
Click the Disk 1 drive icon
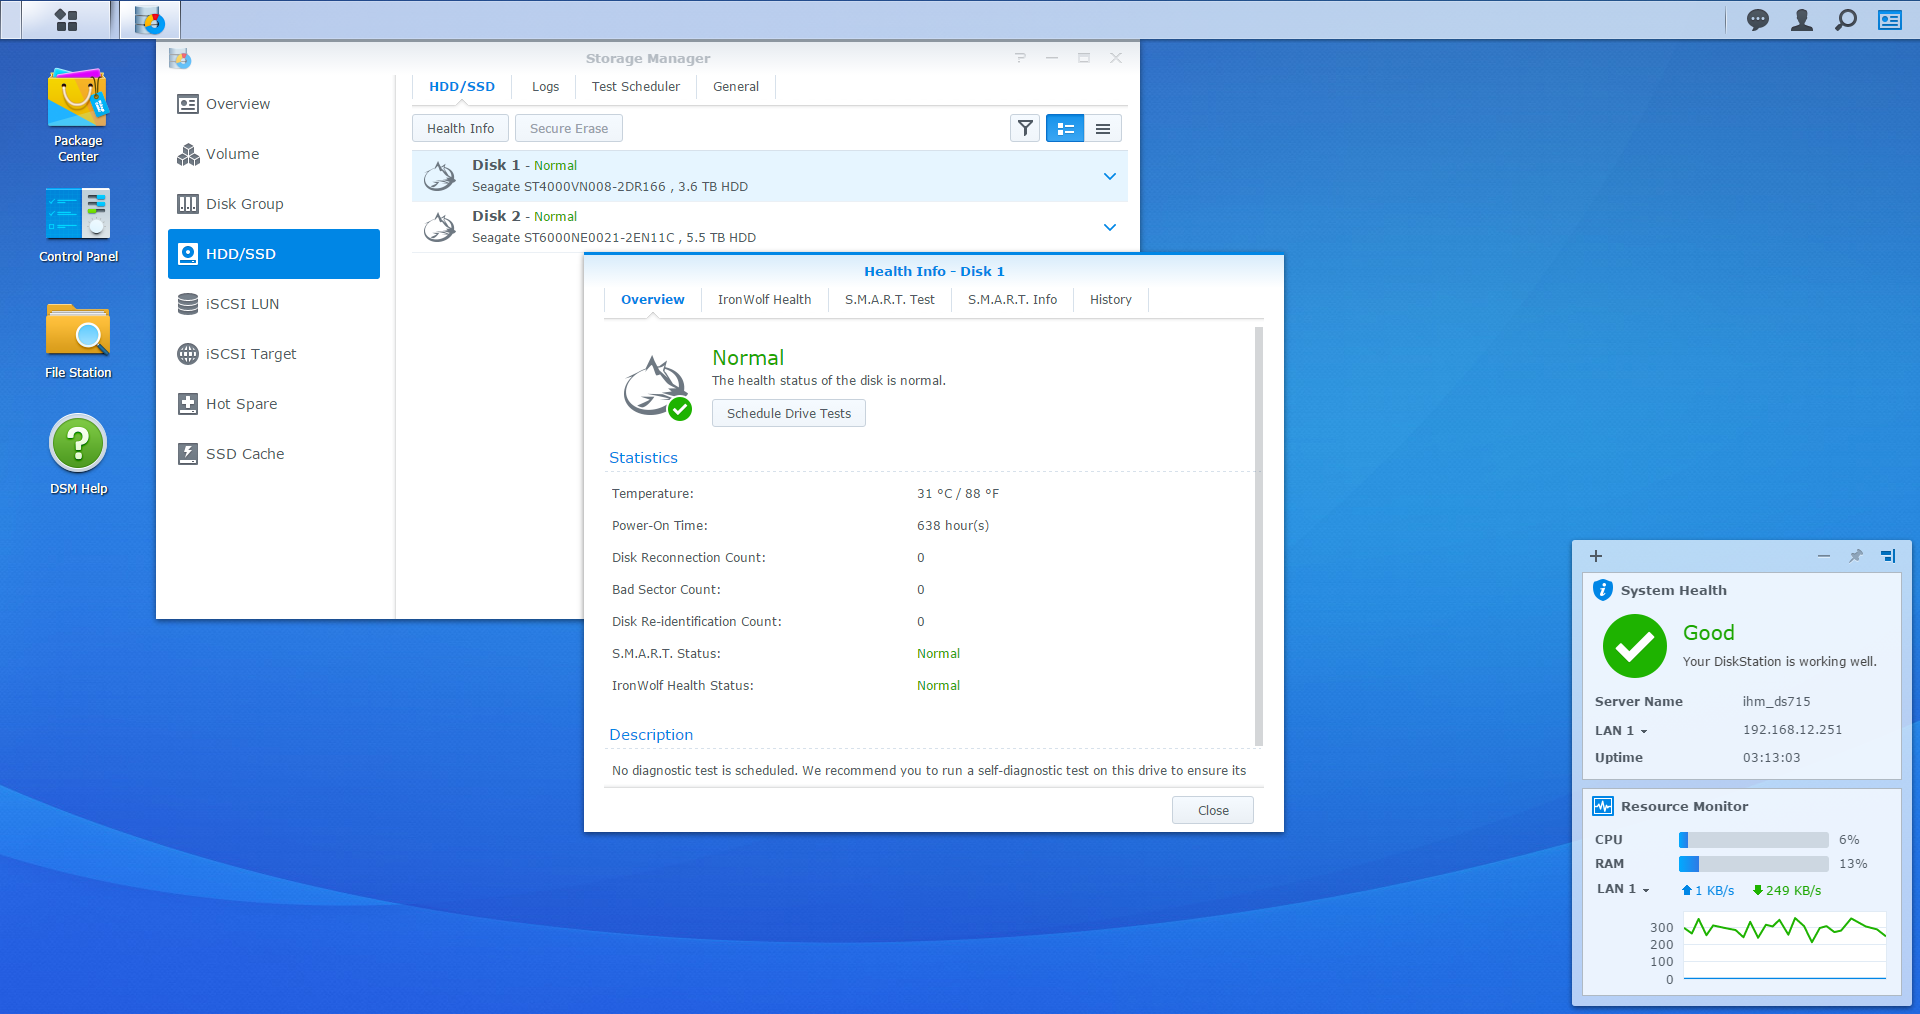440,176
